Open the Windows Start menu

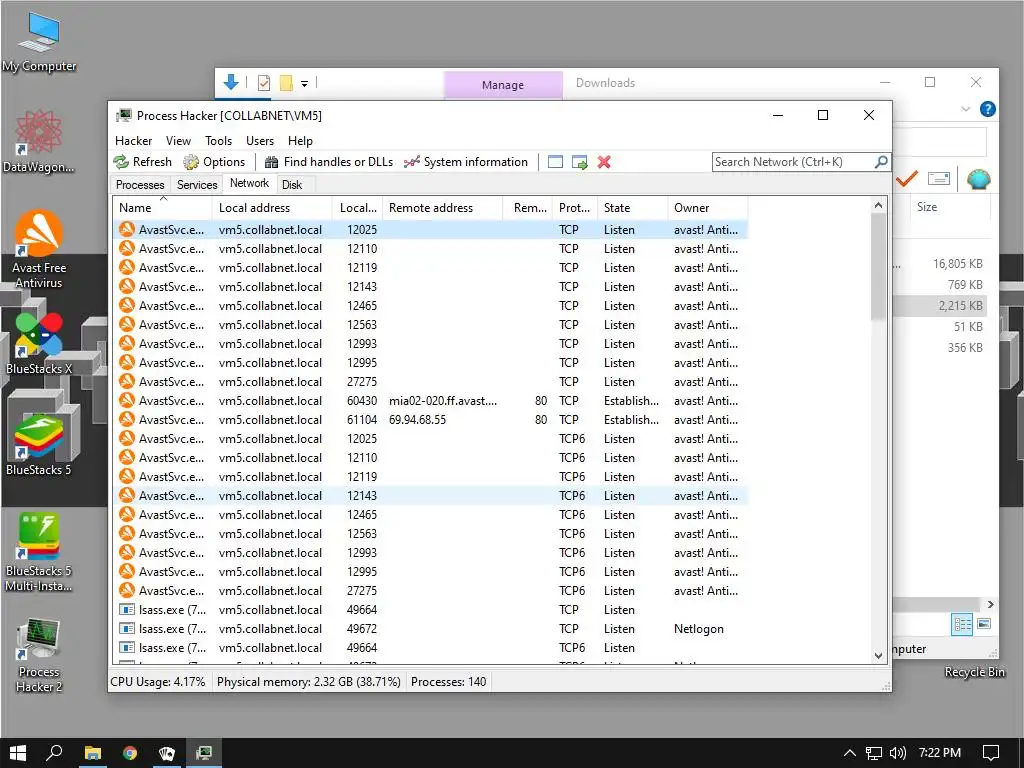pos(18,753)
